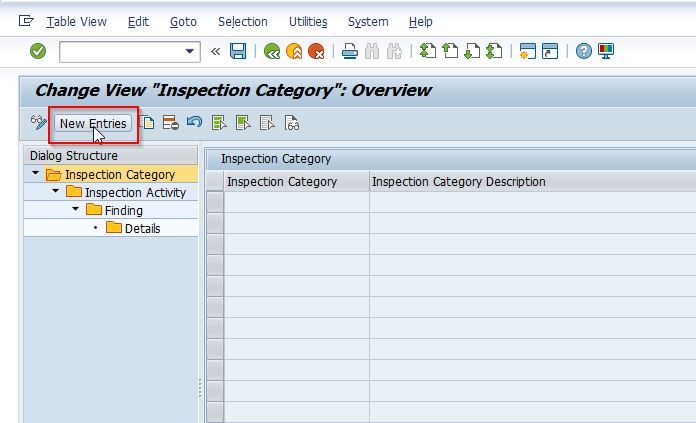Click the Generate Shortcut icon
This screenshot has height=423, width=696.
point(550,51)
